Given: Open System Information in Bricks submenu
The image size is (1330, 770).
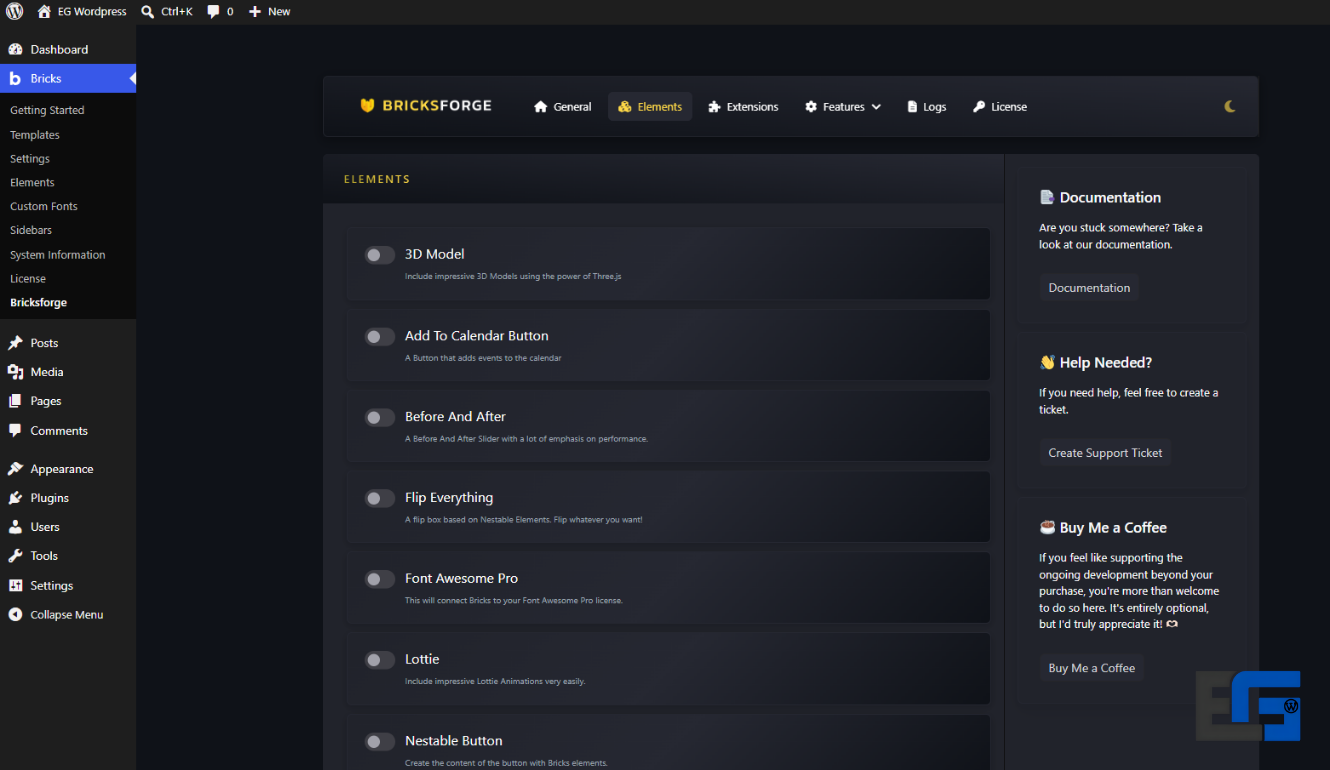Looking at the screenshot, I should [57, 255].
